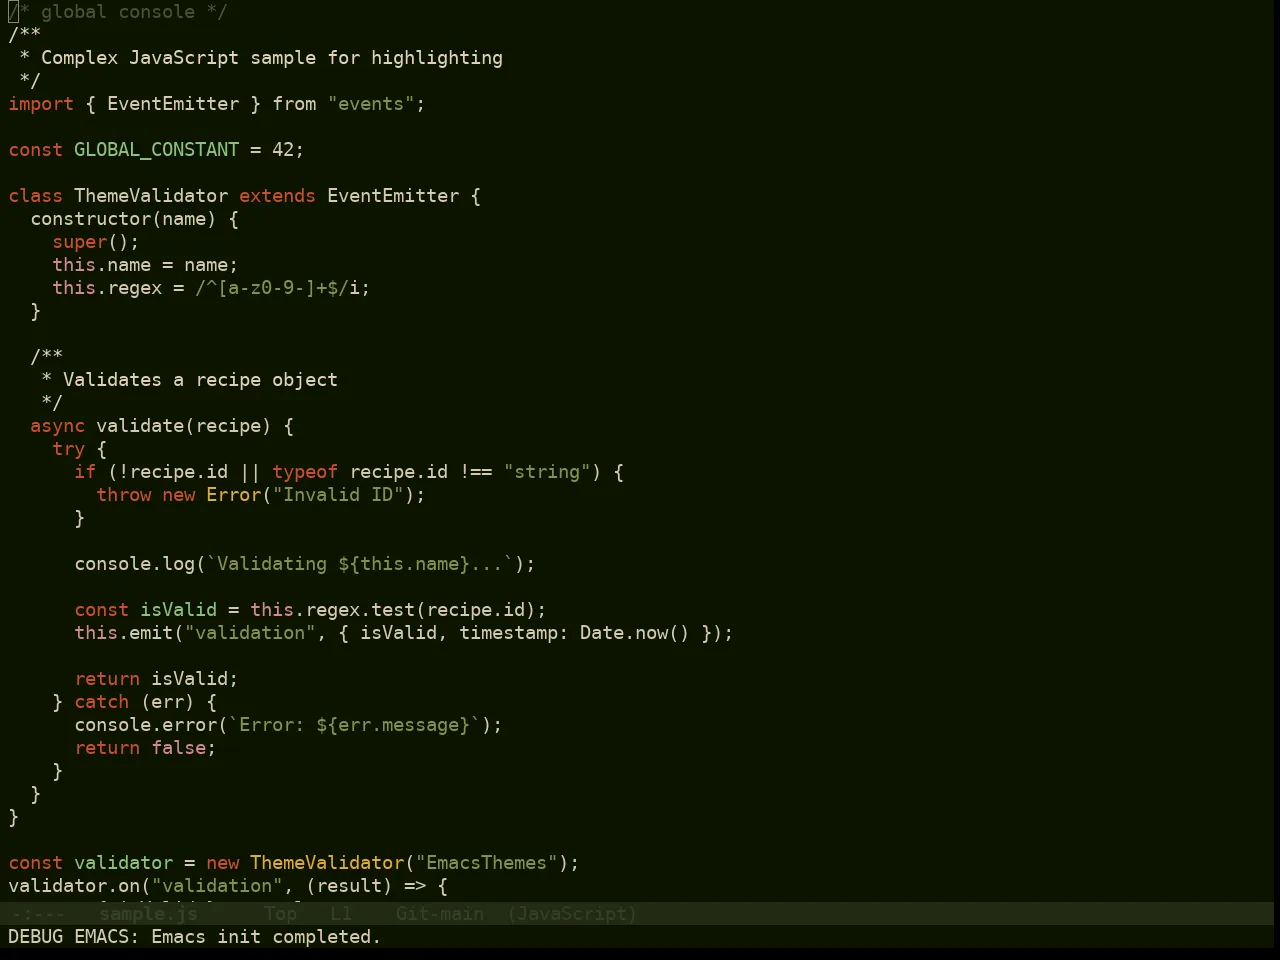Click the 'async' keyword

(x=57, y=426)
